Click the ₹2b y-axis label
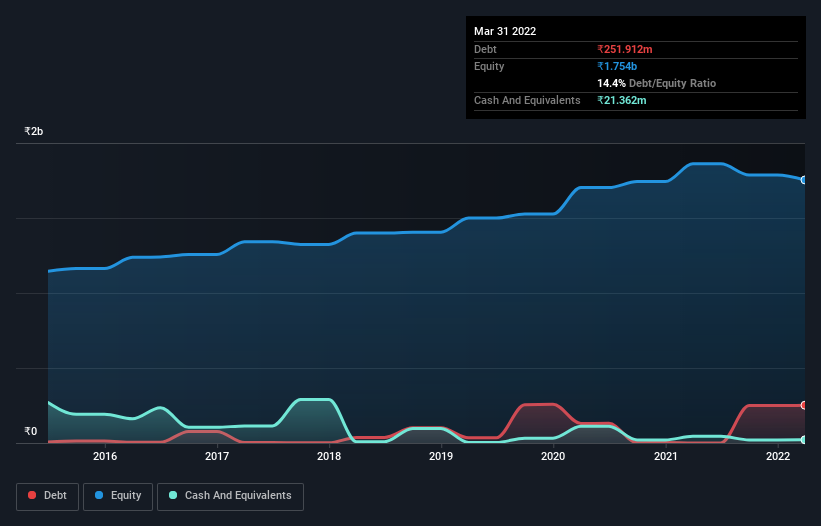Screen dimensions: 821x526 tap(34, 131)
